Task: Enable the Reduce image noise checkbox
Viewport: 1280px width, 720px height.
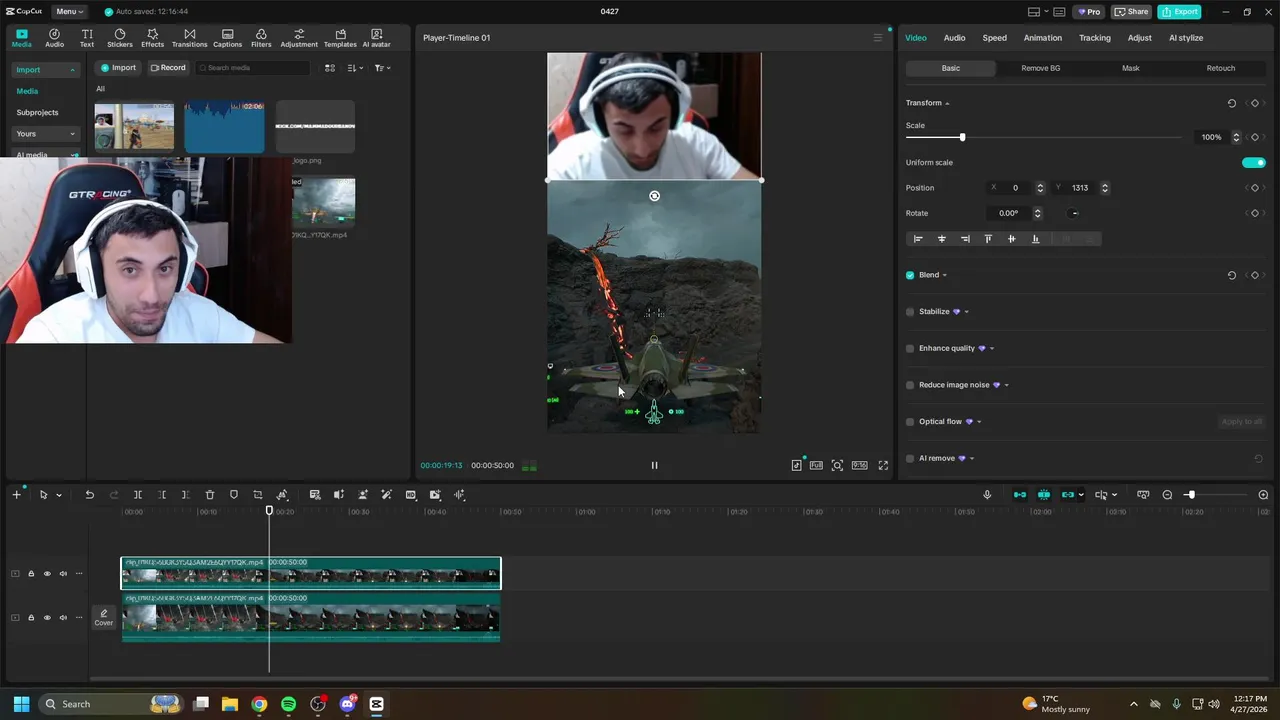Action: (910, 385)
